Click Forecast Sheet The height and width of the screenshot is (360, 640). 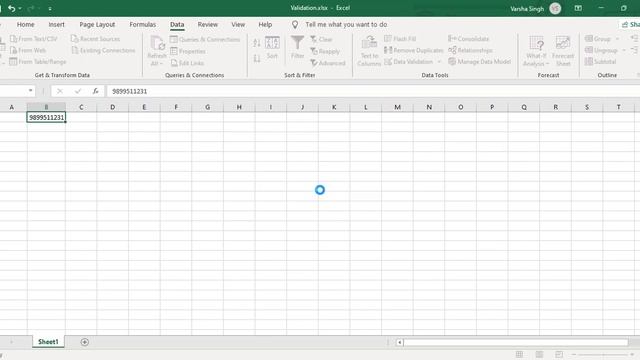pyautogui.click(x=563, y=51)
